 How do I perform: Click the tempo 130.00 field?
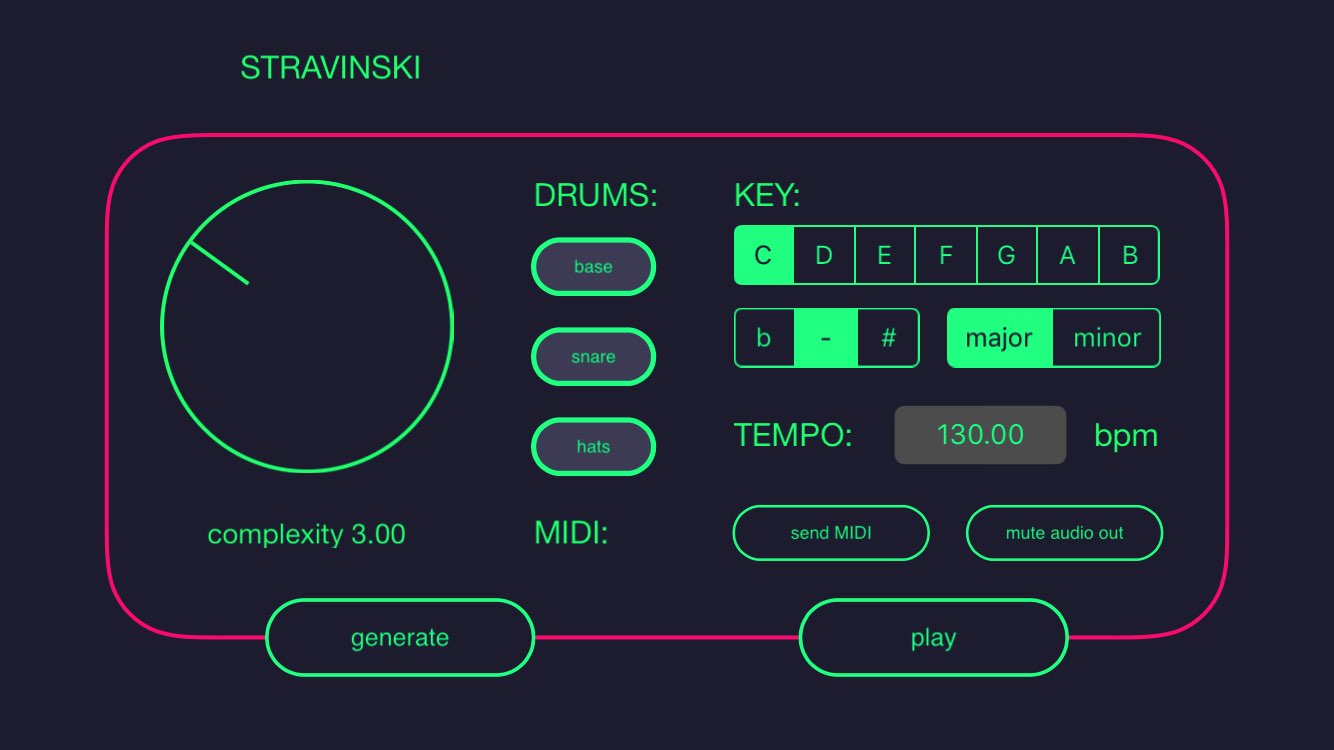click(x=980, y=435)
